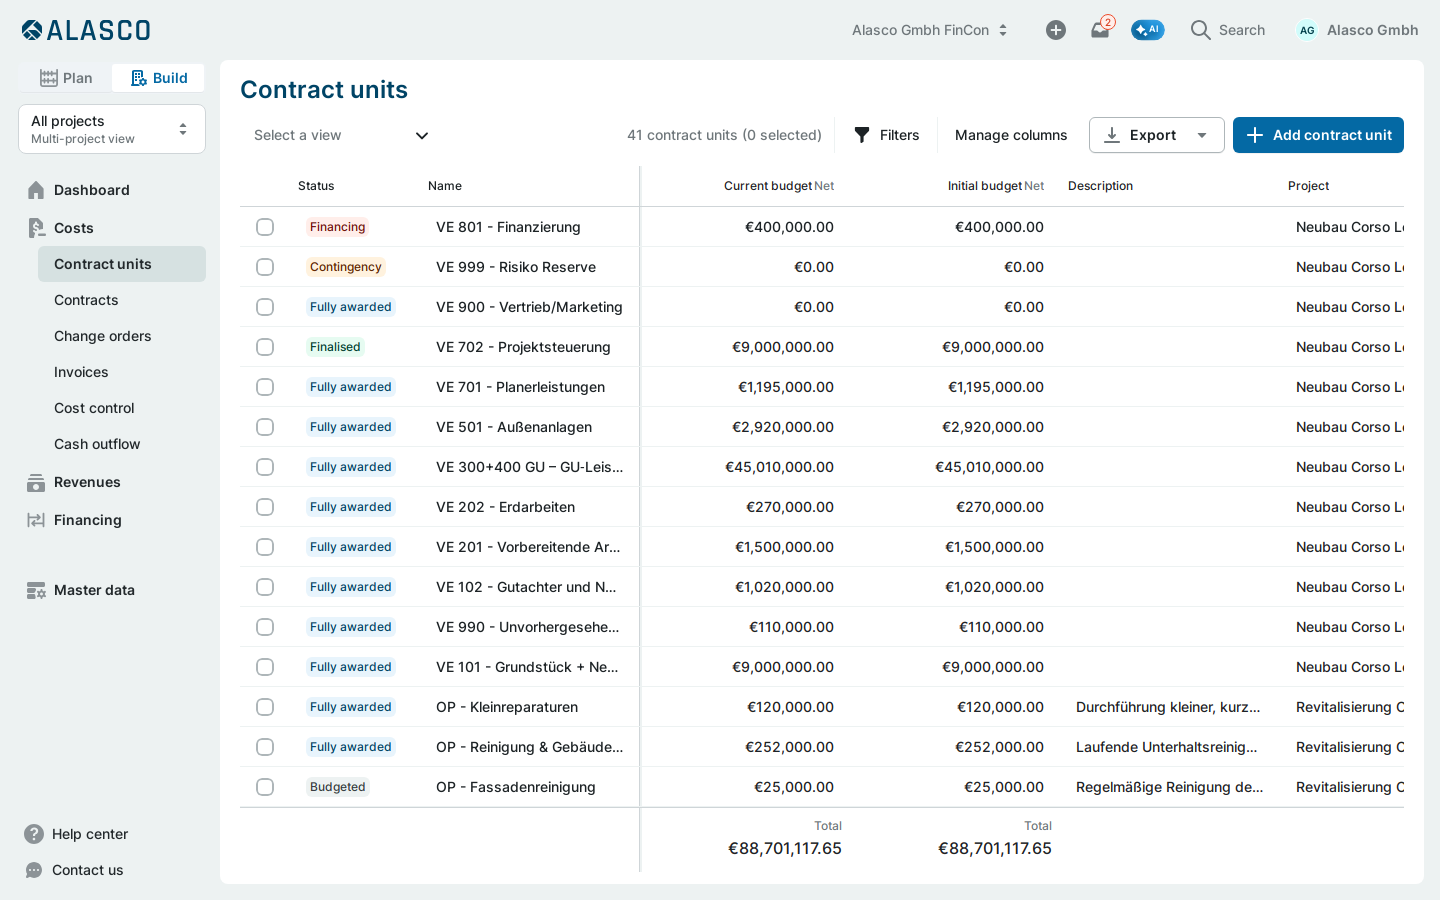1440x900 pixels.
Task: Open Help center question mark icon
Action: coord(34,834)
